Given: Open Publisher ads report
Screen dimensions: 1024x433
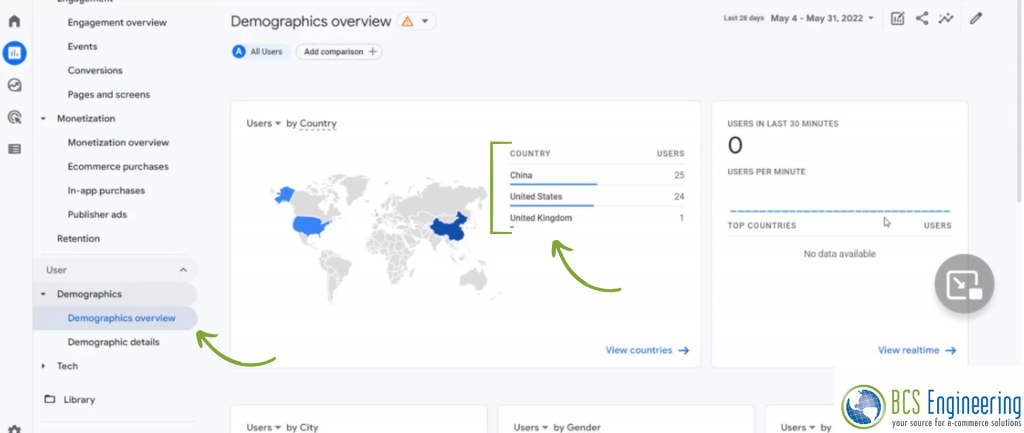Looking at the screenshot, I should coord(97,214).
